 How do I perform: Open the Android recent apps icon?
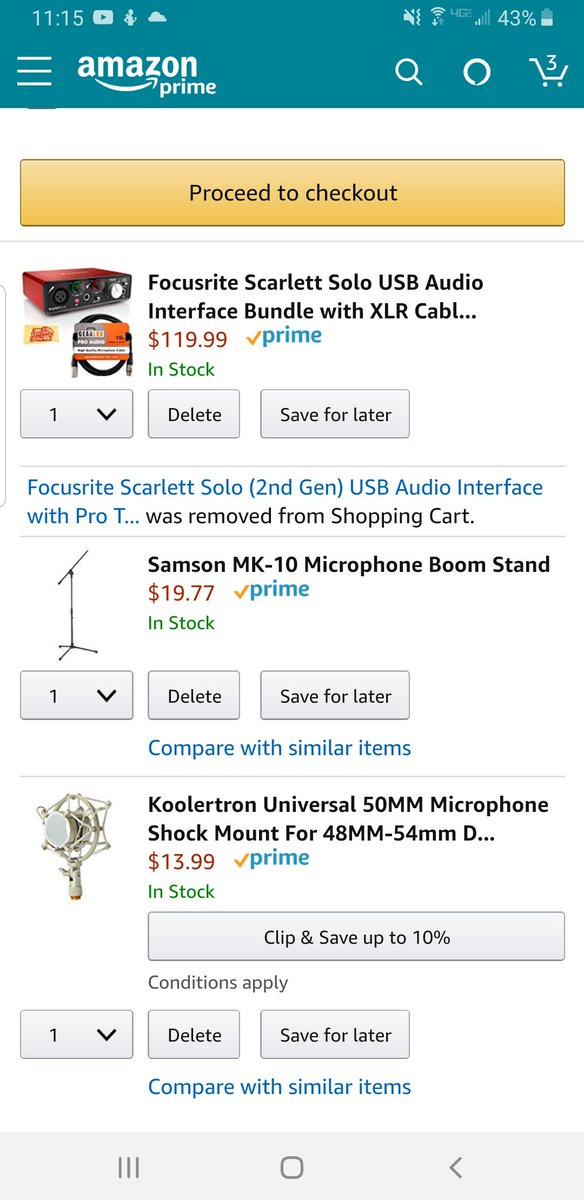coord(128,1166)
